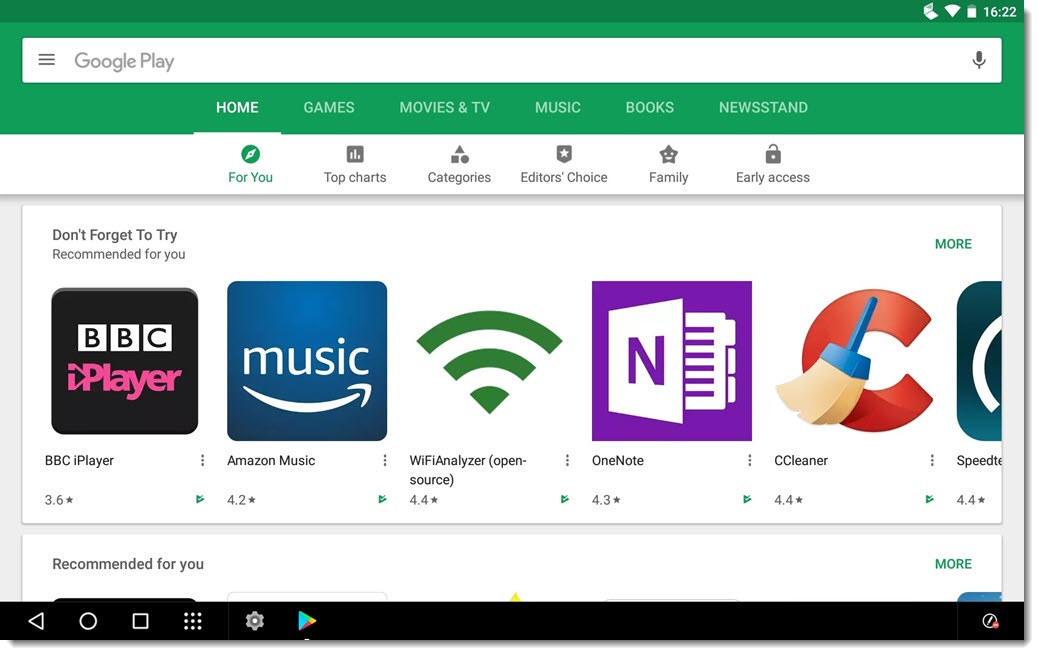Screen dimensions: 1039x655
Task: Select the Family star icon
Action: [668, 154]
